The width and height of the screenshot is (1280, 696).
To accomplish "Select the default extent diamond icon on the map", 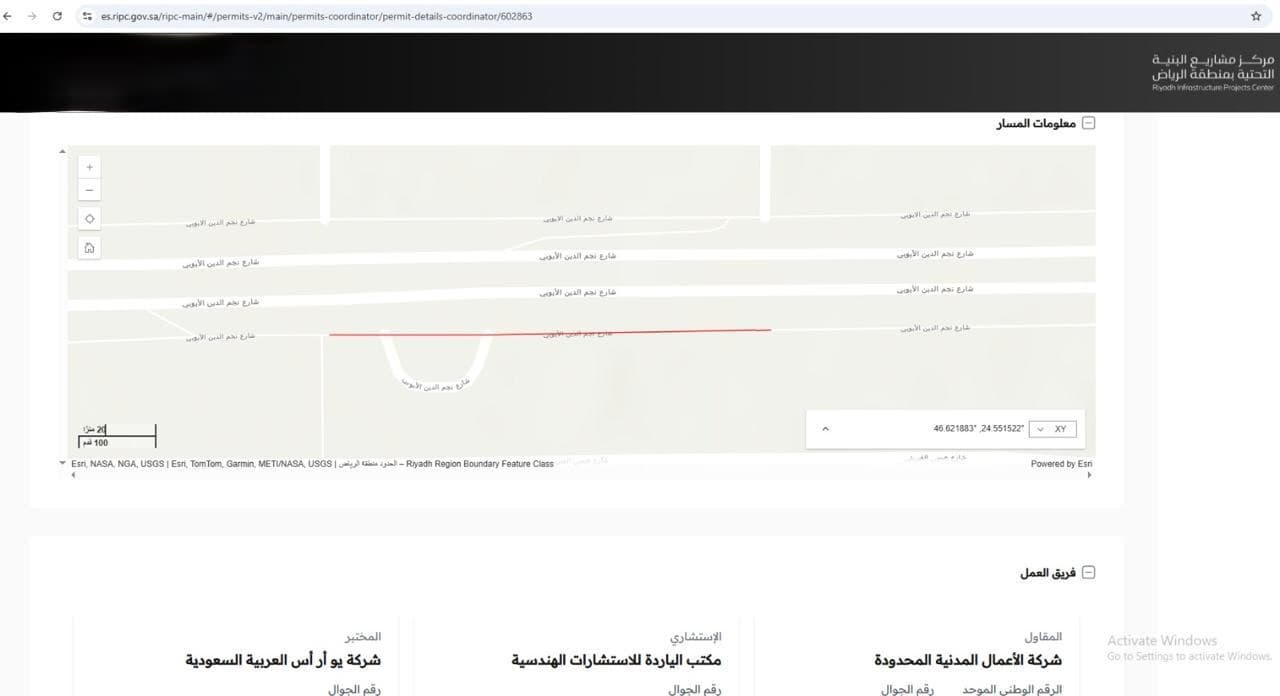I will (89, 218).
